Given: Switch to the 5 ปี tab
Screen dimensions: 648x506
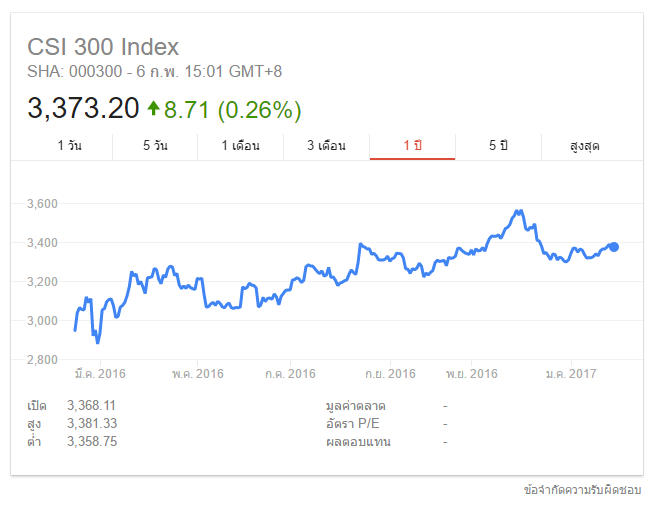Looking at the screenshot, I should pyautogui.click(x=498, y=146).
